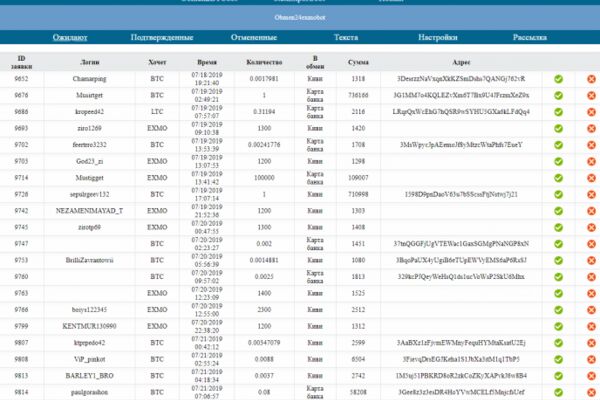The image size is (600, 400).
Task: Click the Хочет column header
Action: click(x=157, y=62)
